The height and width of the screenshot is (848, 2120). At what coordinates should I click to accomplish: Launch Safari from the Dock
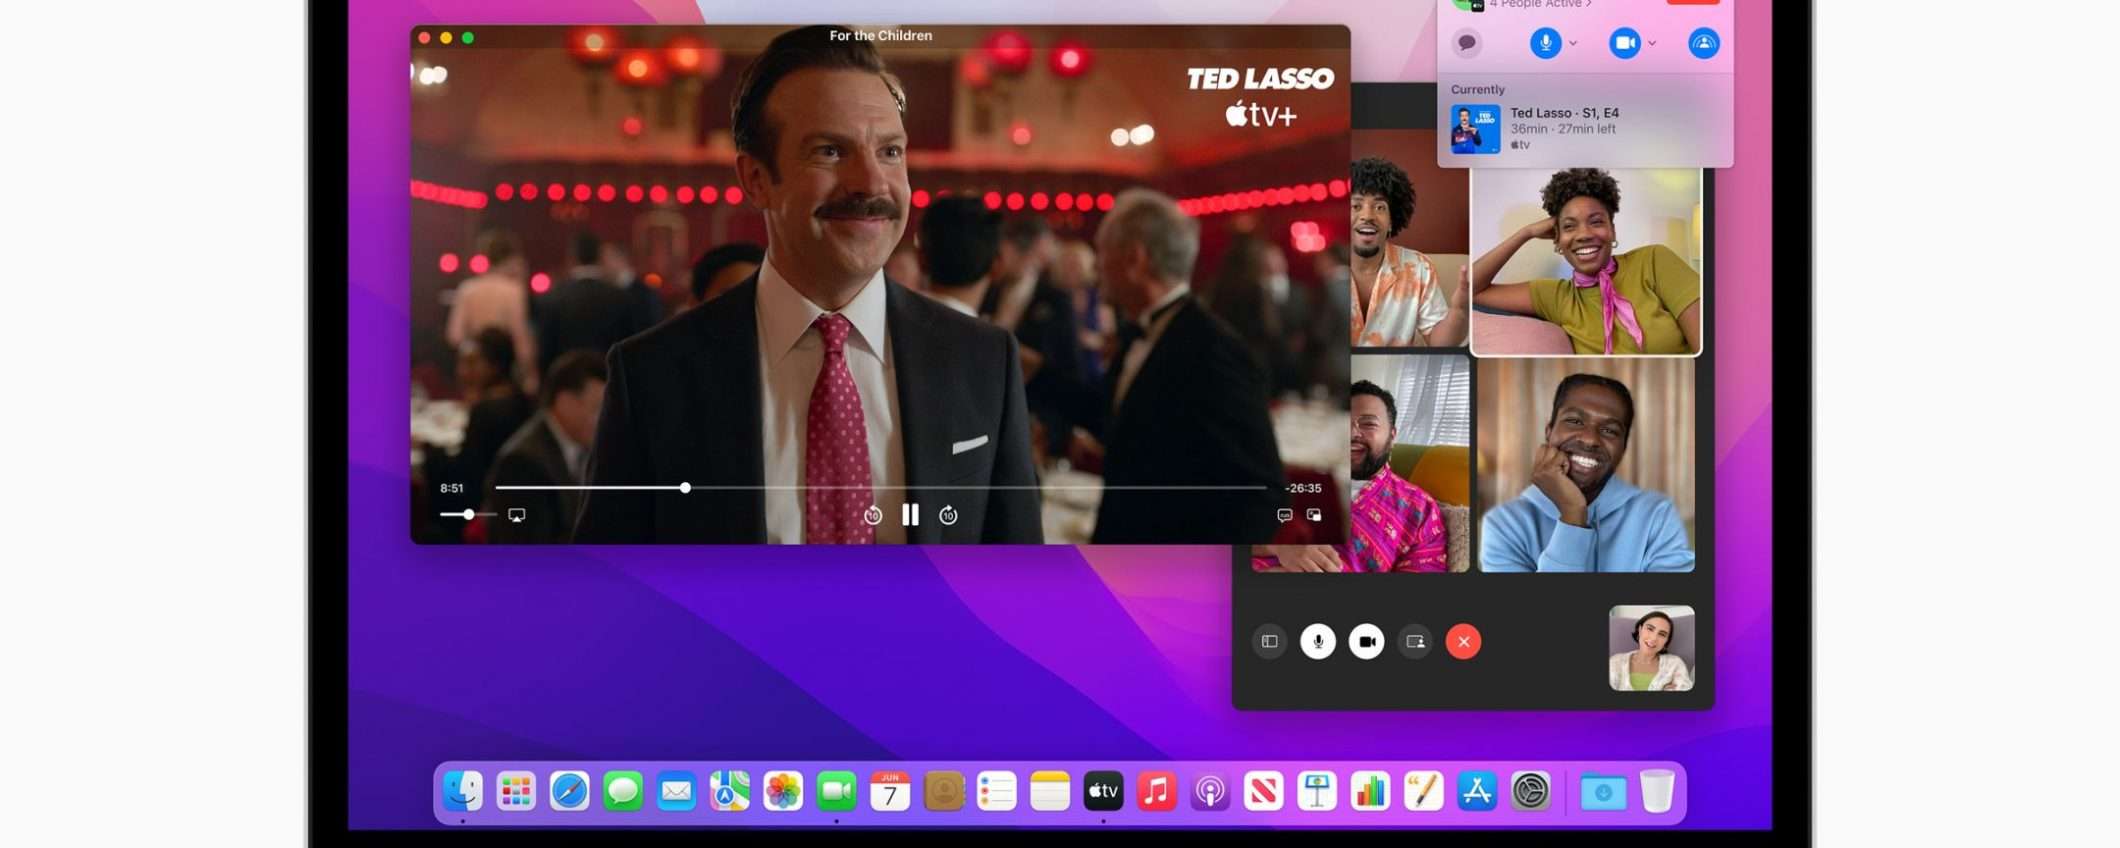pos(570,792)
